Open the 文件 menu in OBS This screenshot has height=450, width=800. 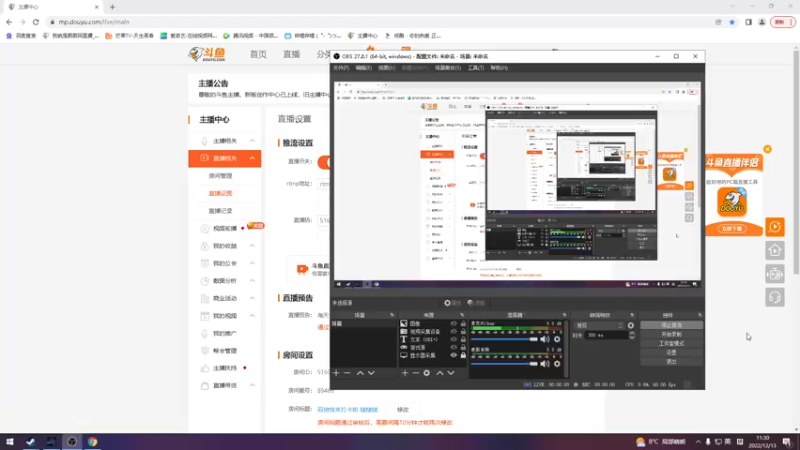coord(341,68)
